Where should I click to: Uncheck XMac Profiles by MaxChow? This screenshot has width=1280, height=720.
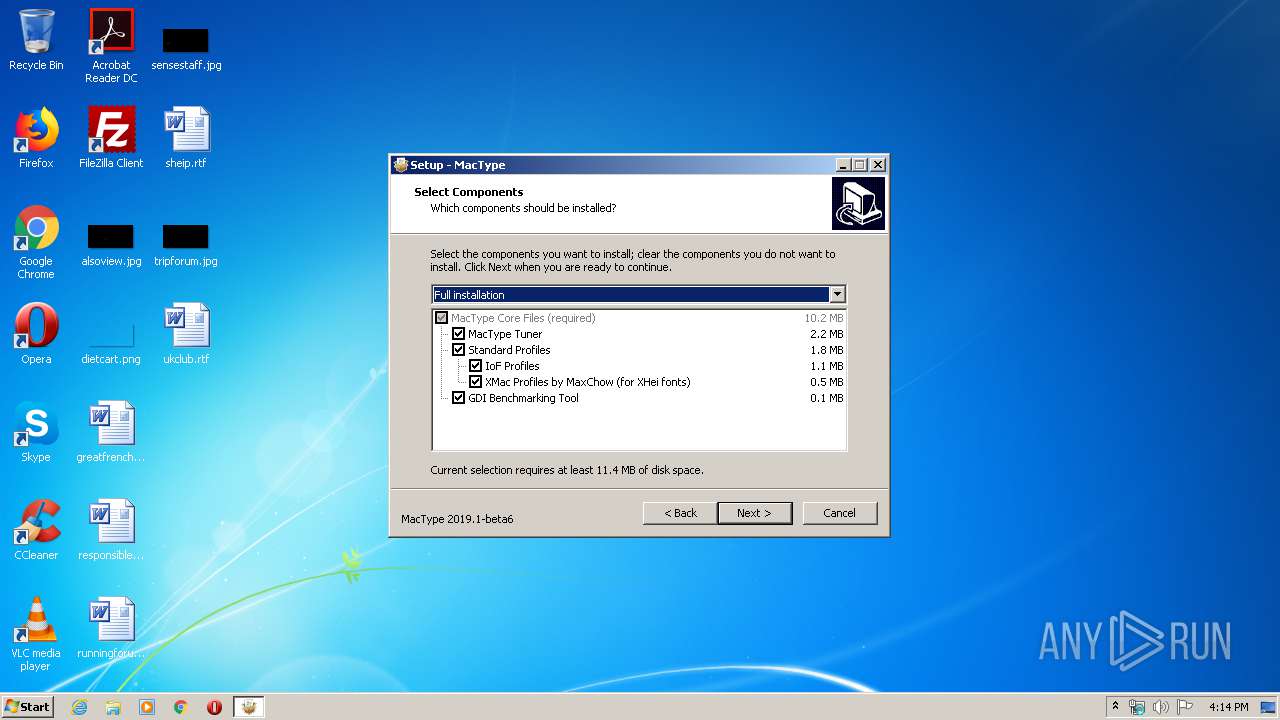tap(476, 382)
